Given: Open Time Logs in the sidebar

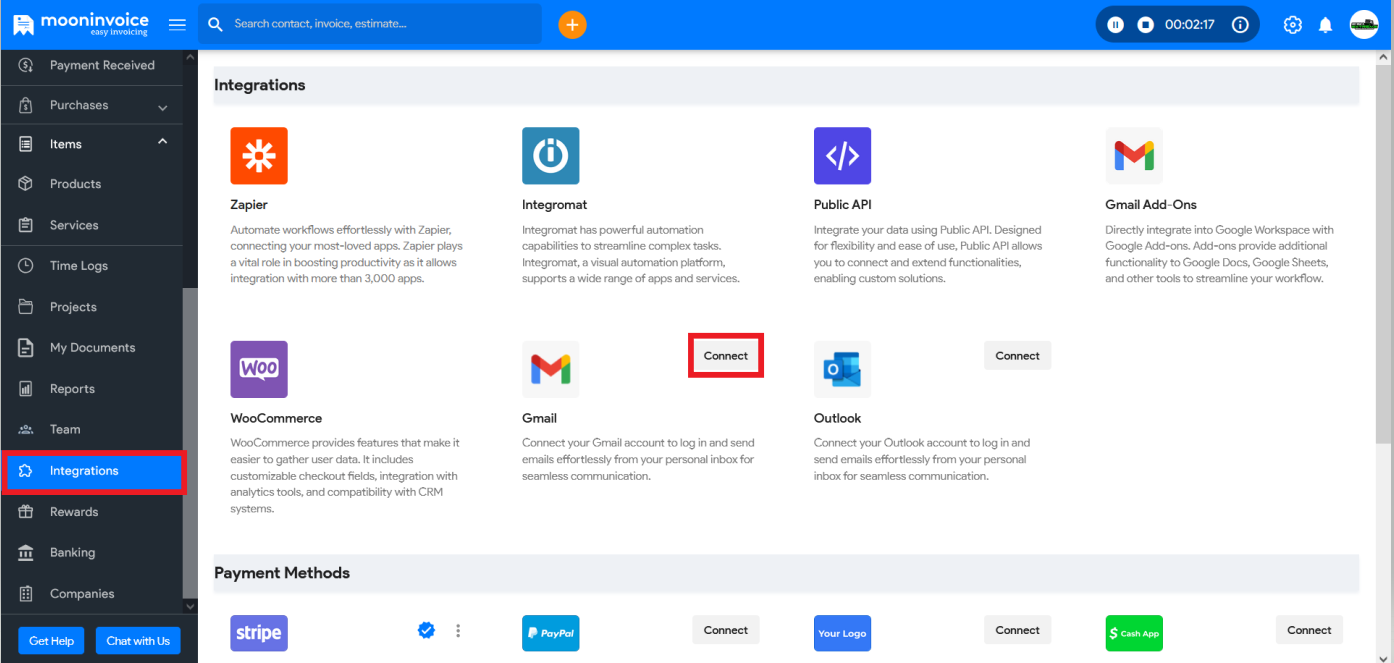Looking at the screenshot, I should (x=91, y=266).
